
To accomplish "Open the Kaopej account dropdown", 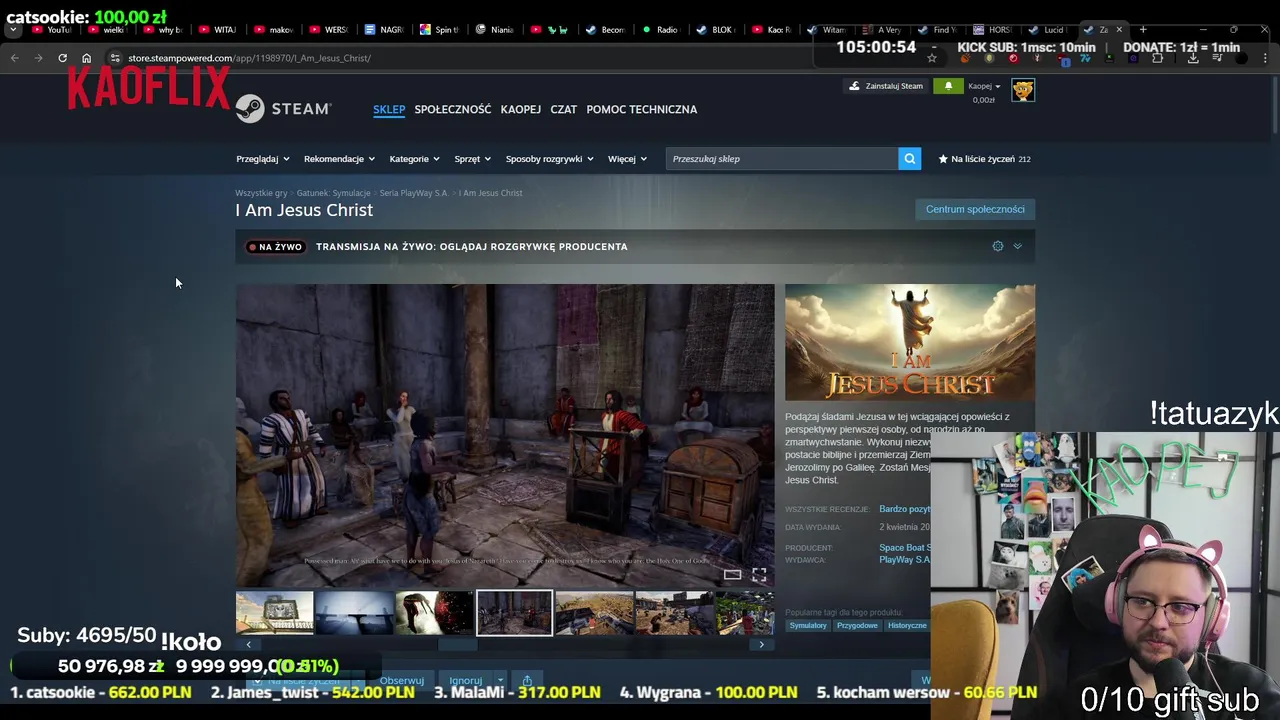I will coord(984,86).
